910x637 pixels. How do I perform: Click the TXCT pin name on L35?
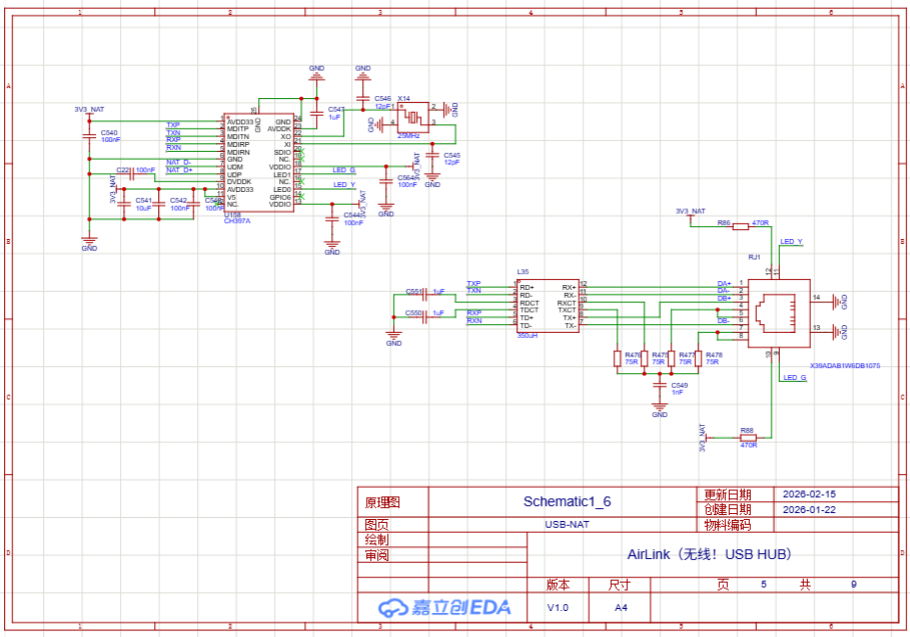567,310
